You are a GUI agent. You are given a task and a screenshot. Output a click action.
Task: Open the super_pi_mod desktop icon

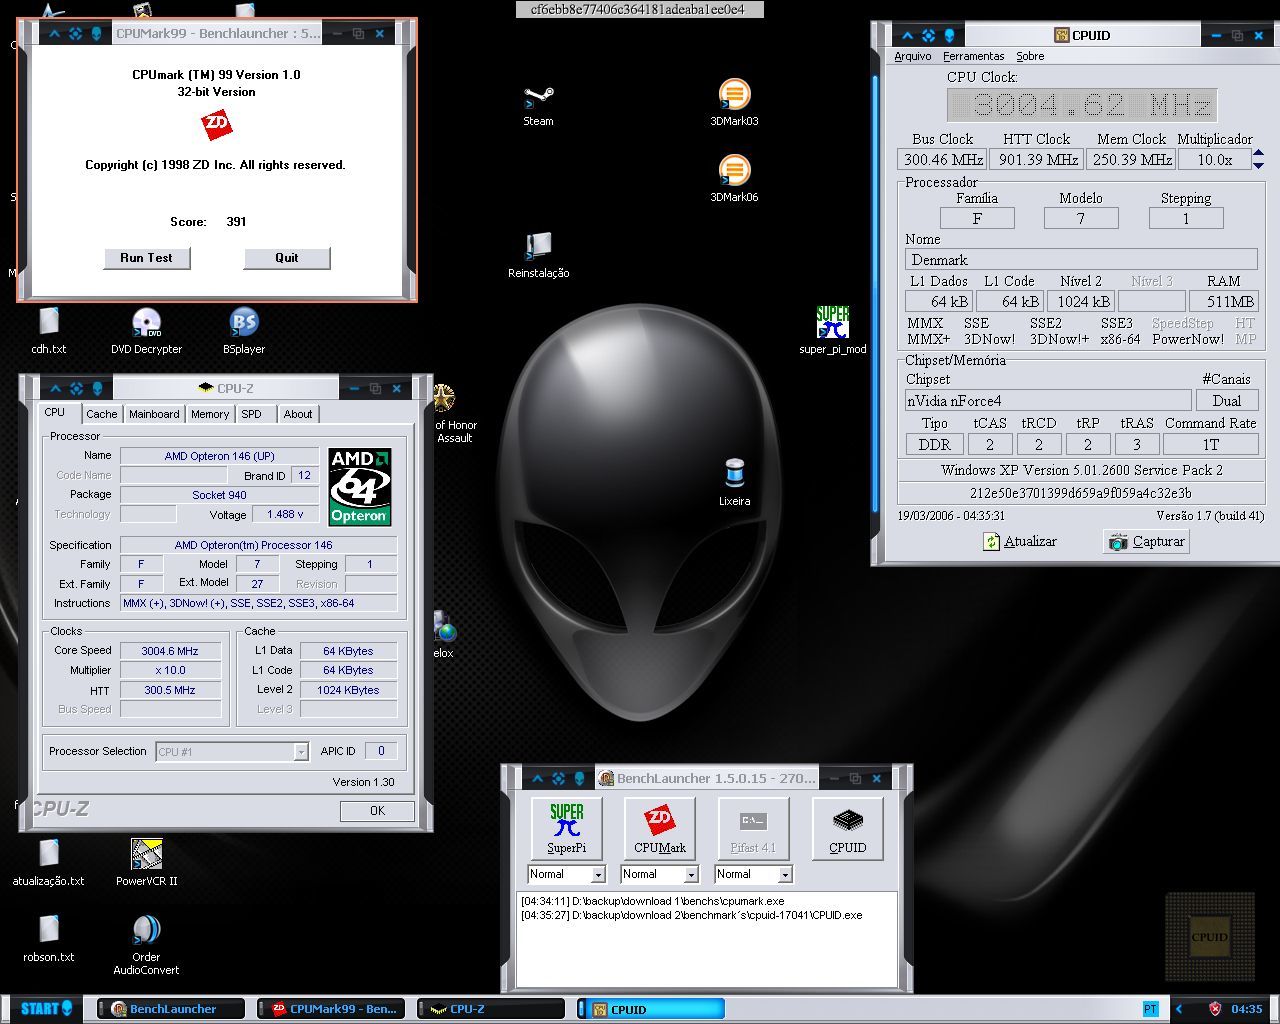(x=832, y=331)
